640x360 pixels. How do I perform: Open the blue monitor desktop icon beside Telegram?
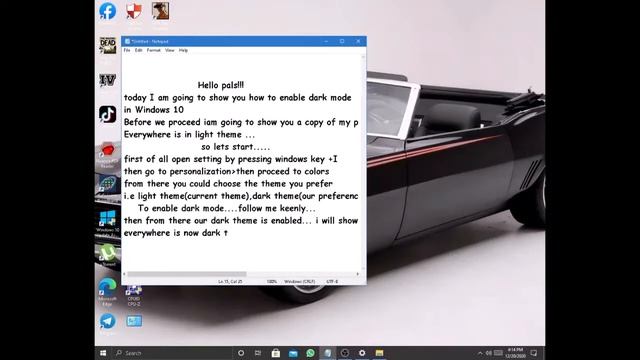click(x=134, y=321)
